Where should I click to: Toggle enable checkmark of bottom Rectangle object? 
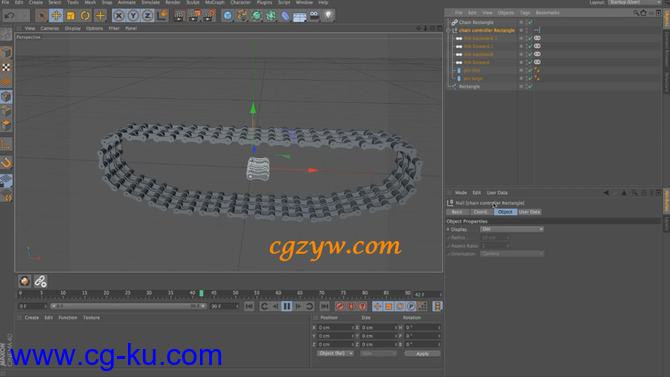point(530,86)
